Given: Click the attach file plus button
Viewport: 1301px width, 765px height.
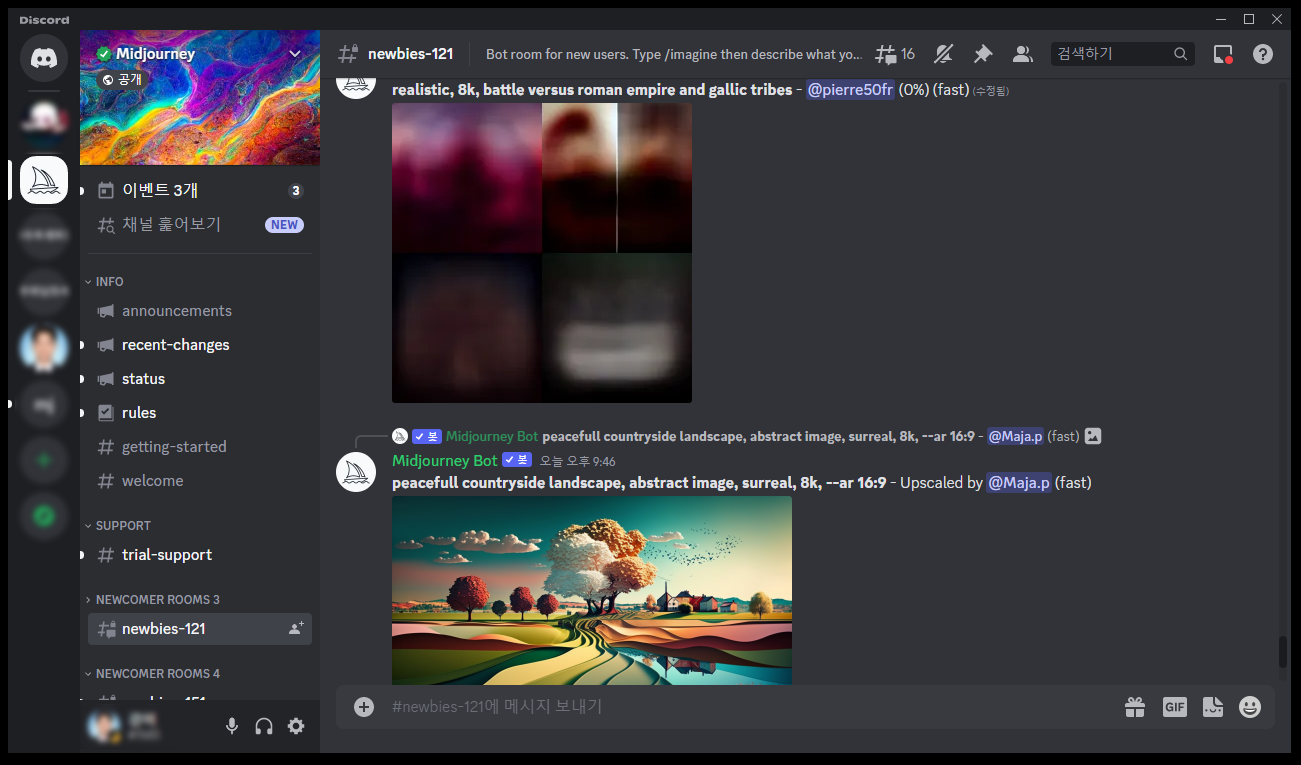Looking at the screenshot, I should (x=364, y=707).
